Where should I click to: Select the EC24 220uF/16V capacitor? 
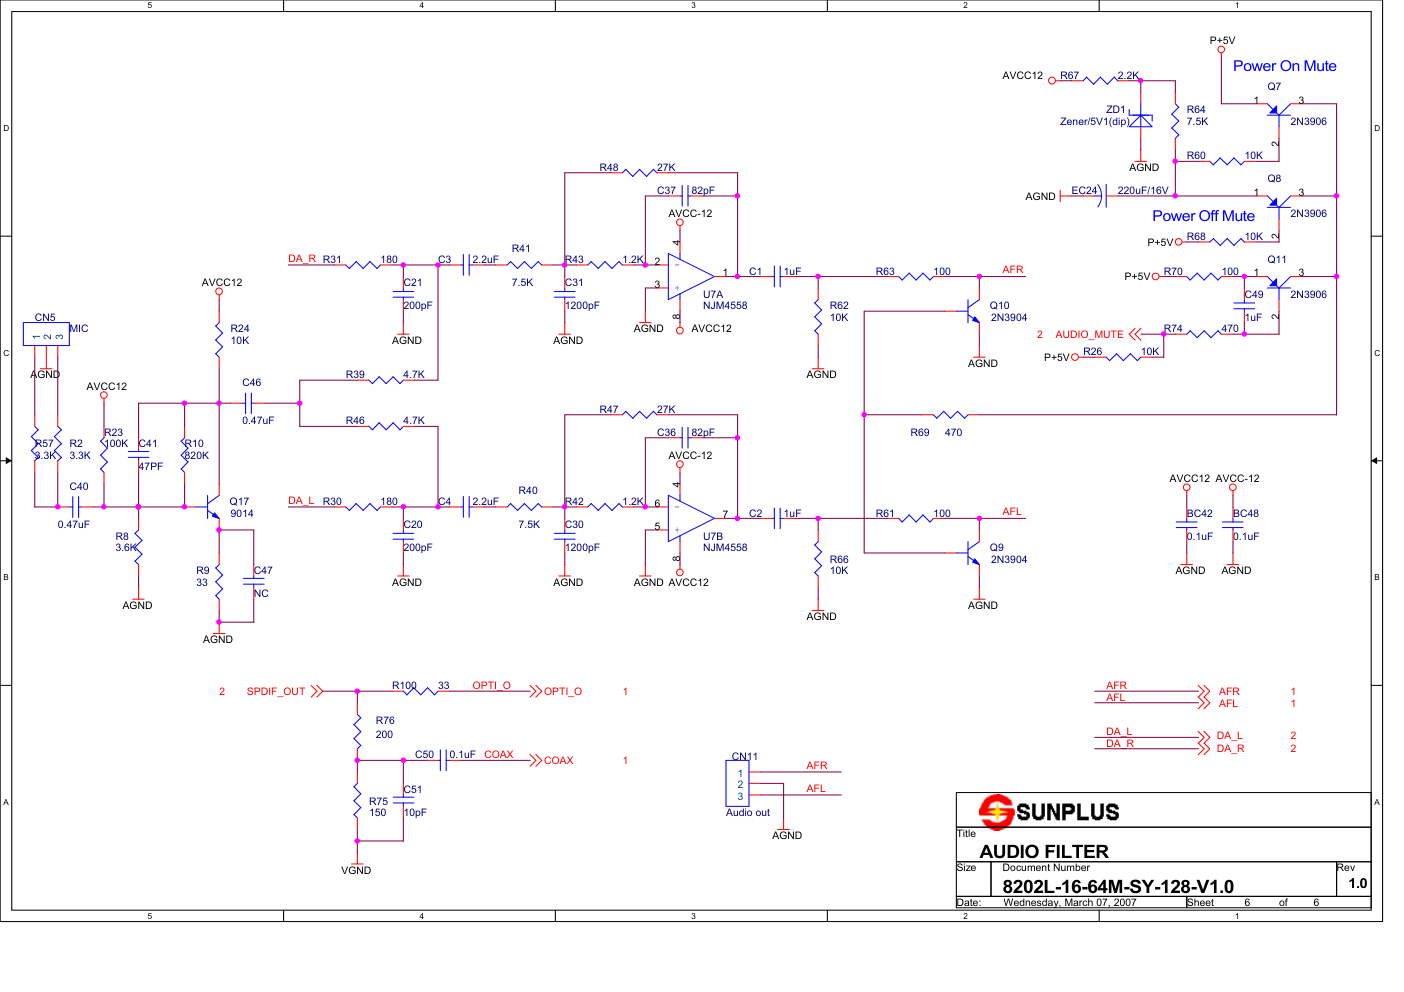point(1102,196)
